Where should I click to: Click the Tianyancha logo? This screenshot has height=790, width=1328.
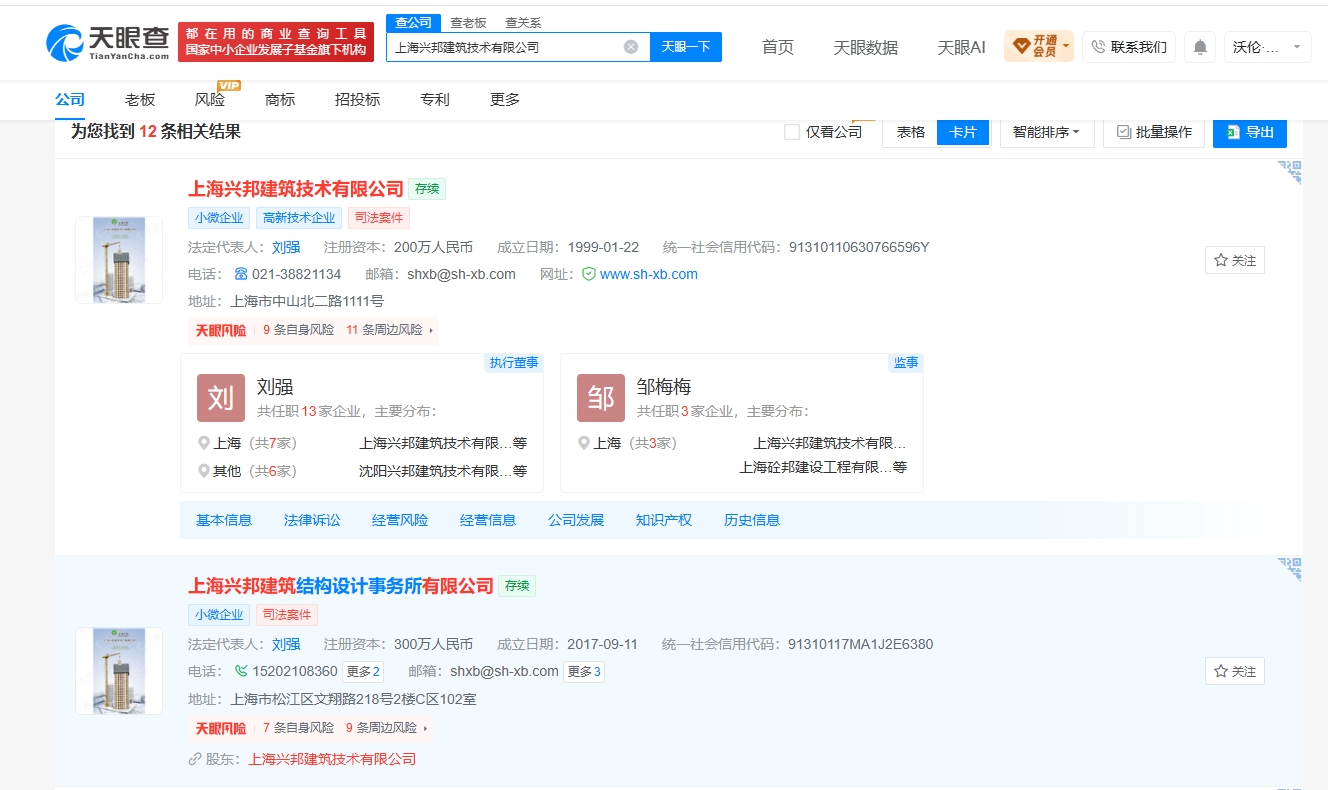(108, 42)
